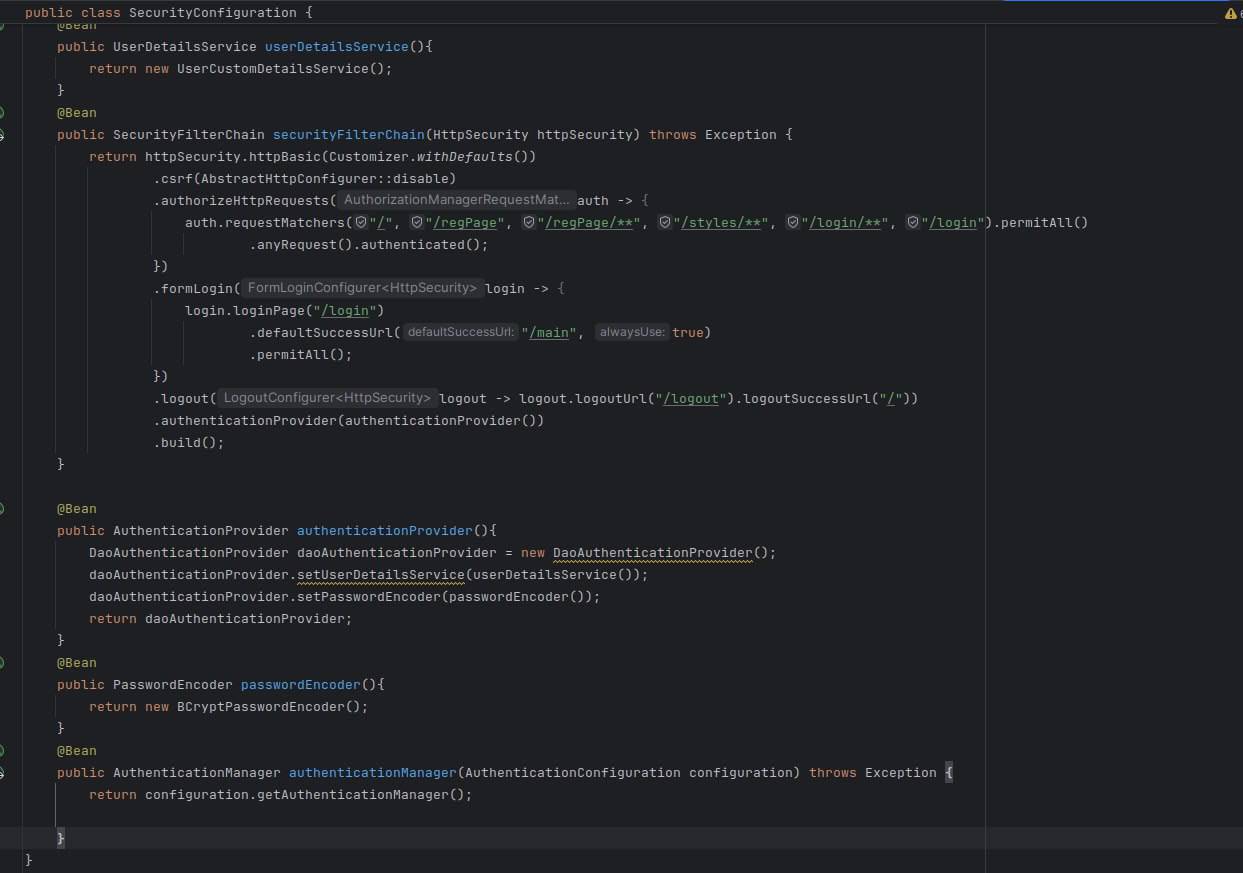The image size is (1243, 873).
Task: Click the userDetailsService method declaration name
Action: [337, 47]
